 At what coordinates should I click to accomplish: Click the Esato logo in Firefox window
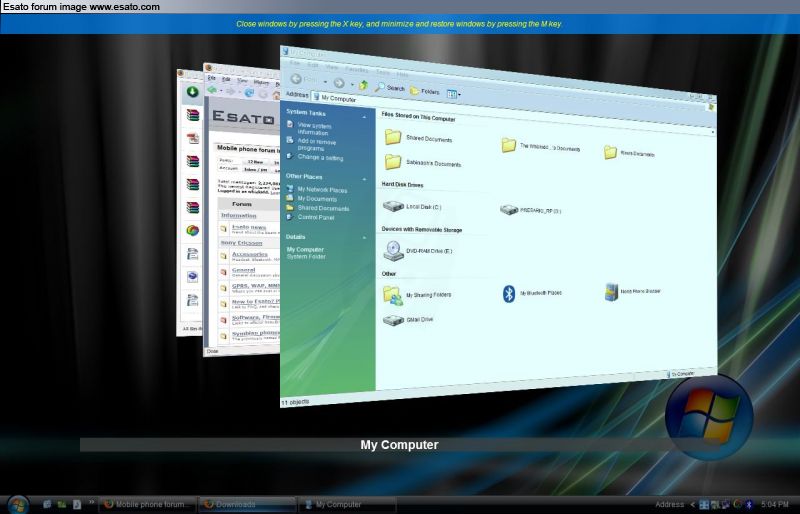243,117
